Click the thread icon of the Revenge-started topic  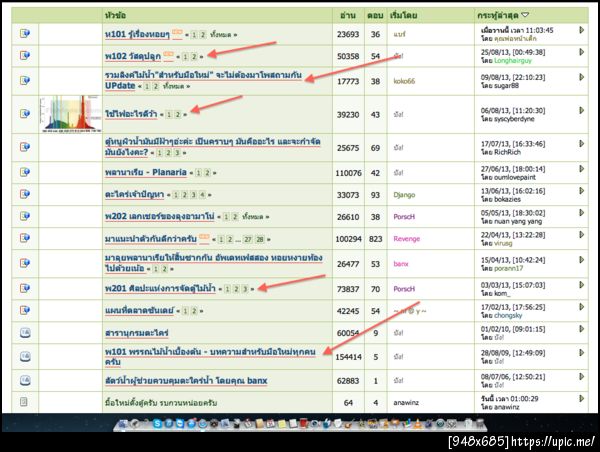pyautogui.click(x=25, y=238)
